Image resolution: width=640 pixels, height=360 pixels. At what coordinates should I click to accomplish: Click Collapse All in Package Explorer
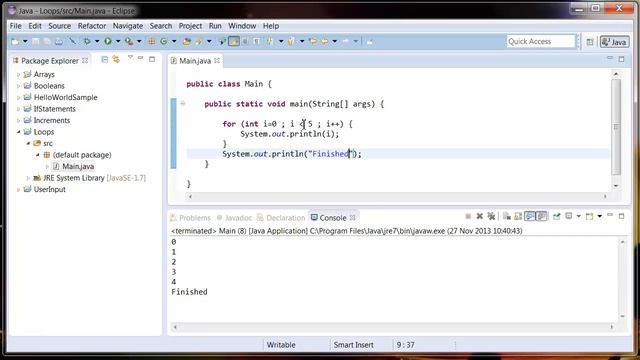point(104,60)
